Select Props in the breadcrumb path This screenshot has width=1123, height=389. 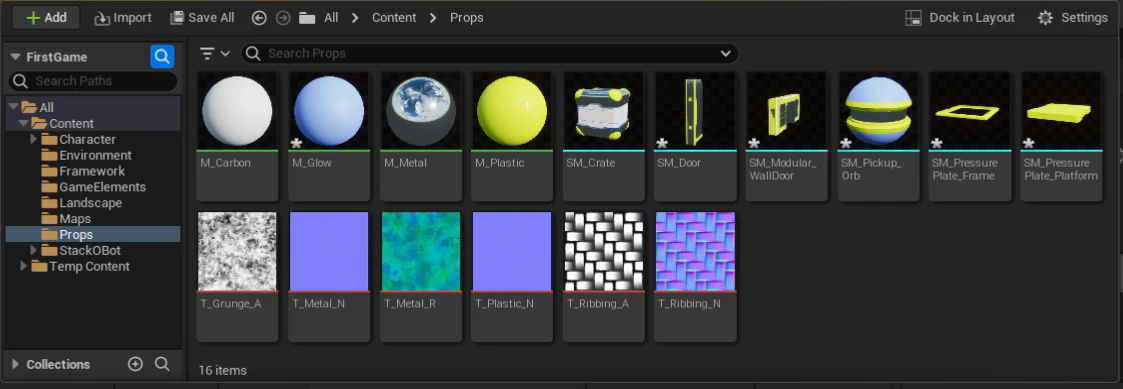[x=466, y=18]
